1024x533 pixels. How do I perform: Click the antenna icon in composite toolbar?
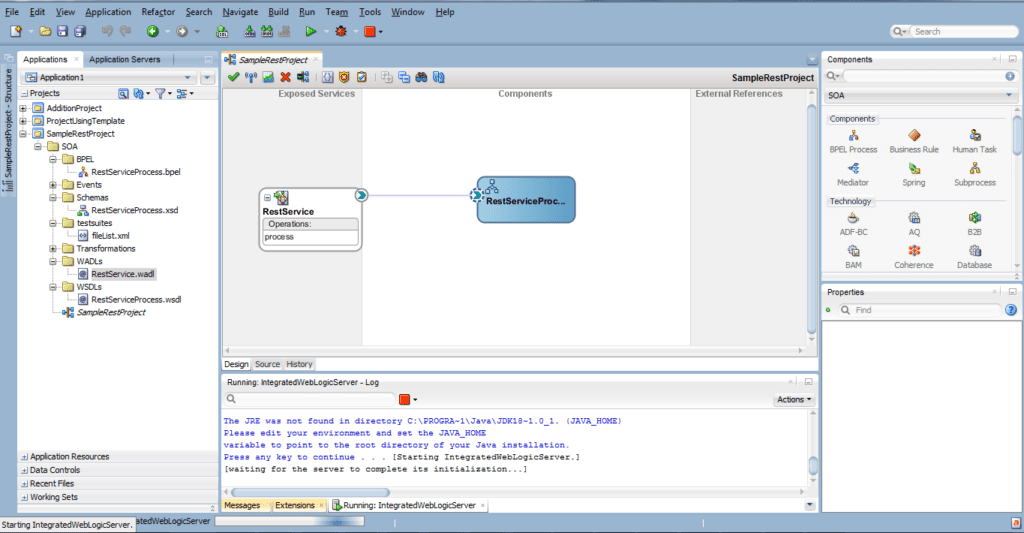[x=251, y=77]
